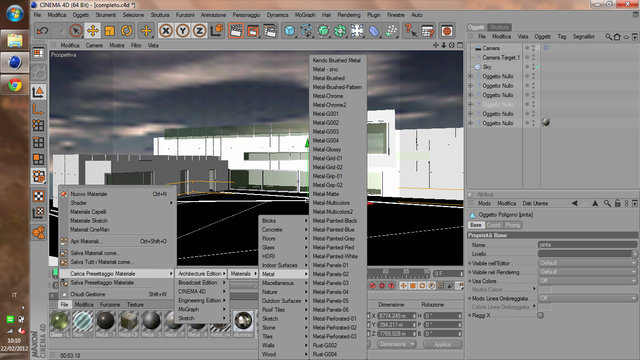Expand the first Oggetto Nullo tree node
640x360 pixels.
tap(471, 76)
